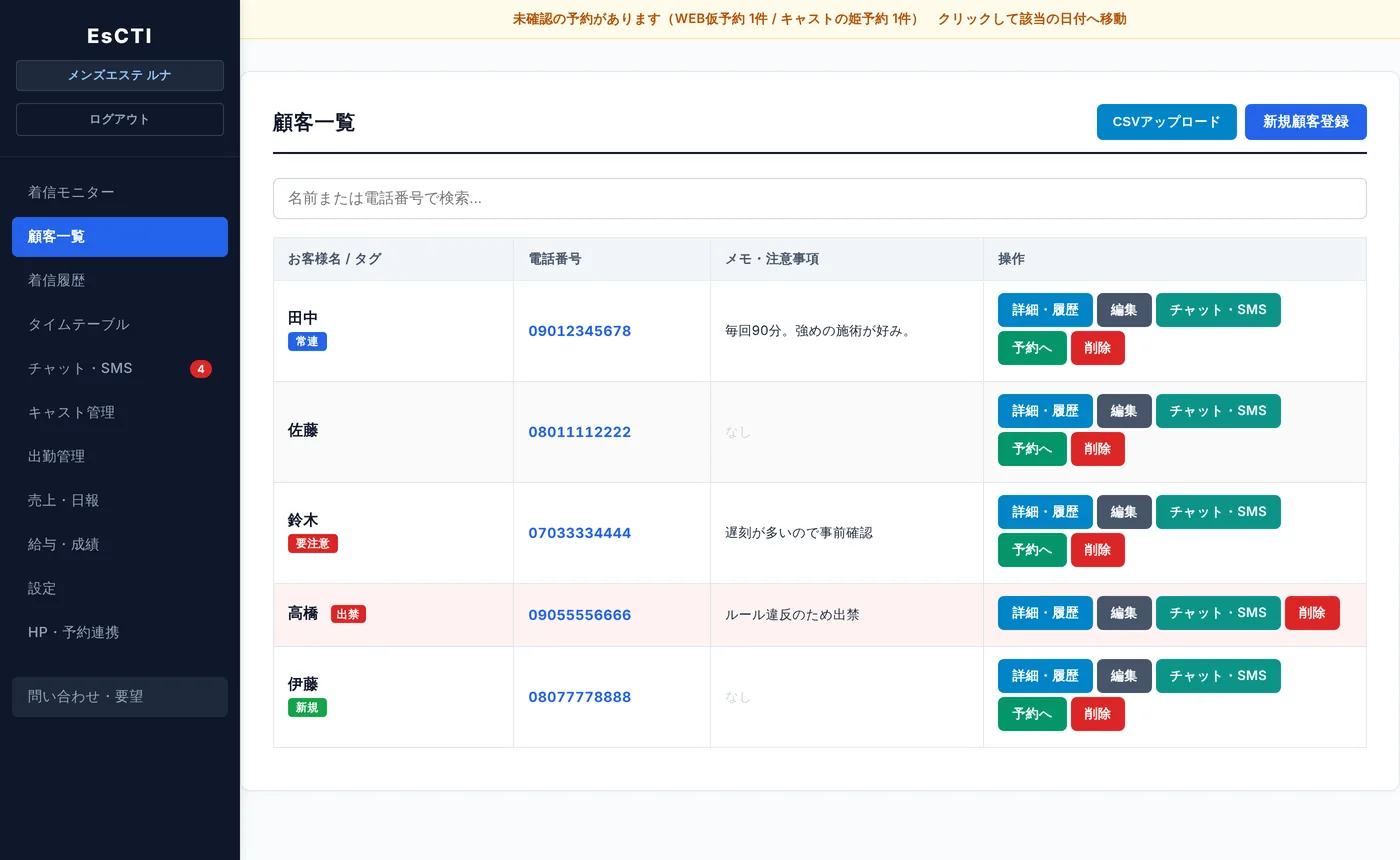
Task: Open チャット・SMS sidebar menu item
Action: (x=120, y=369)
